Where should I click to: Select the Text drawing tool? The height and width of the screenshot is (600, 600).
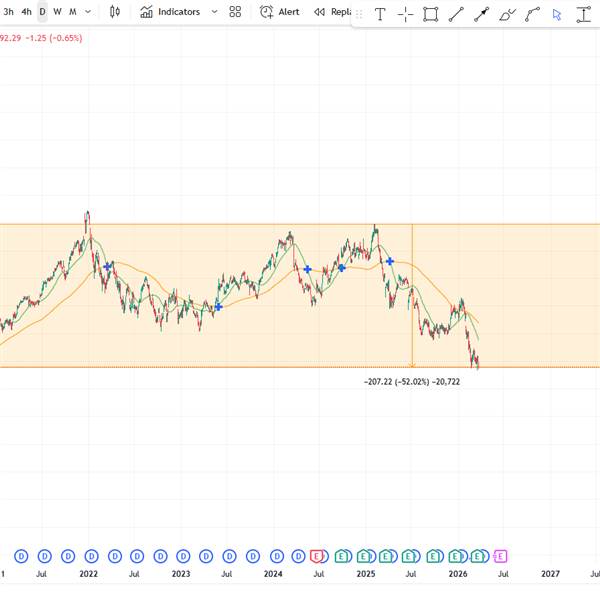pos(380,15)
